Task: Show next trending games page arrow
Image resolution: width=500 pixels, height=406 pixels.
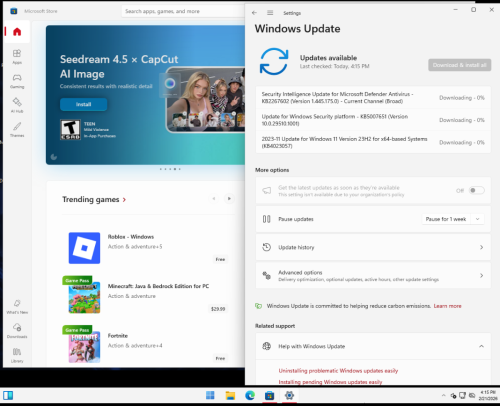Action: pos(229,199)
